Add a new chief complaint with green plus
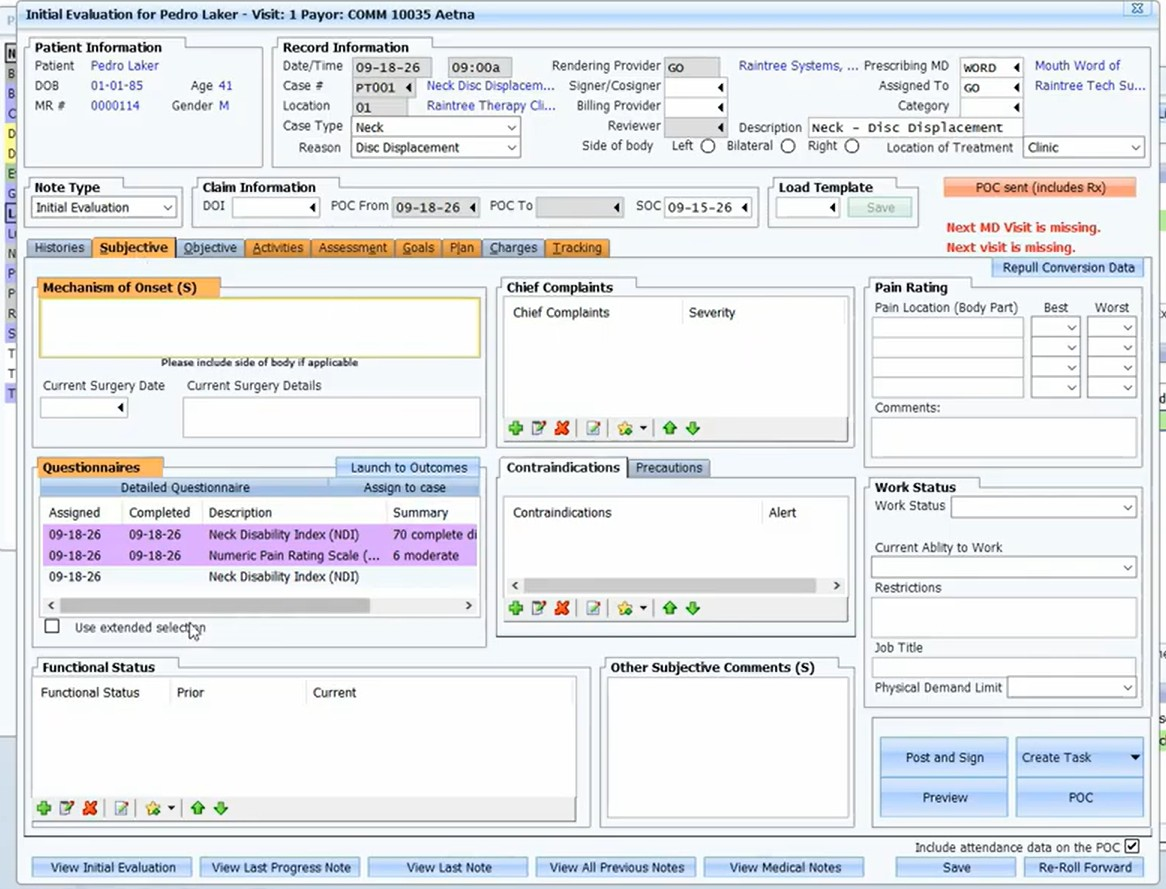 click(515, 429)
